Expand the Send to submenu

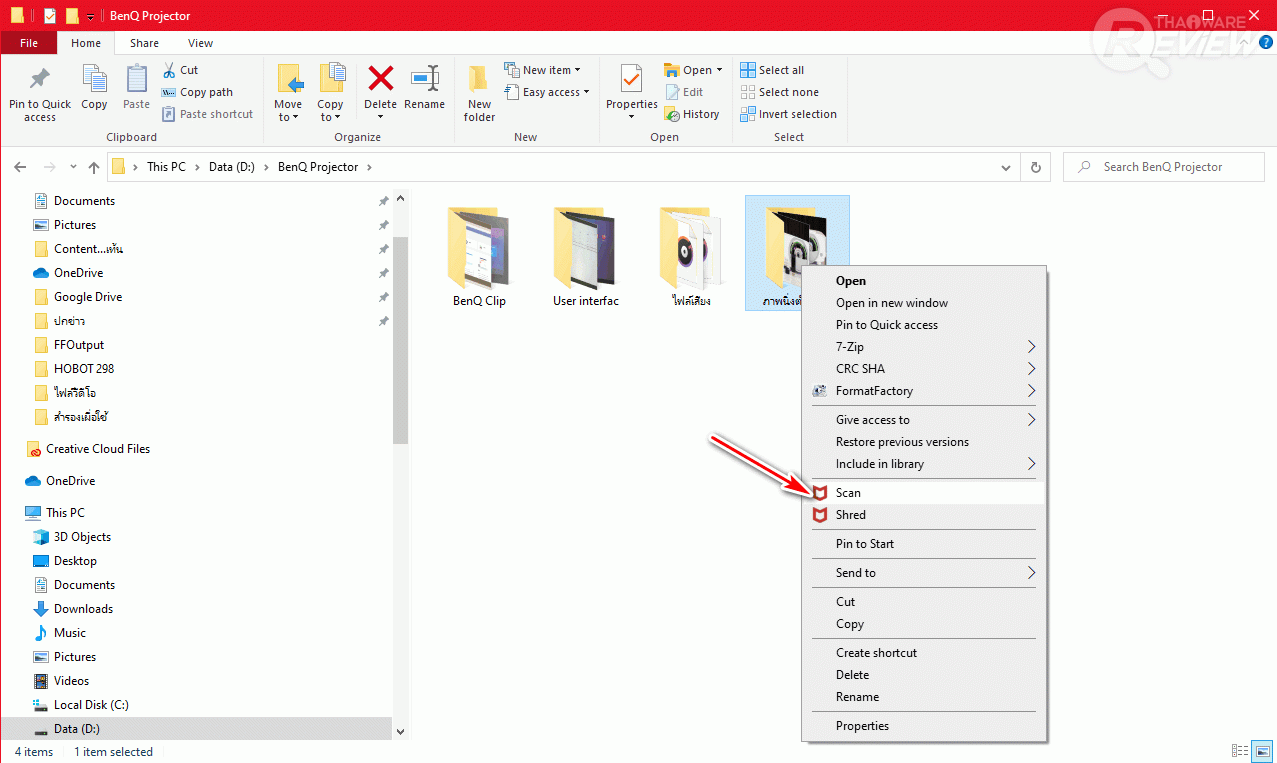pyautogui.click(x=924, y=573)
